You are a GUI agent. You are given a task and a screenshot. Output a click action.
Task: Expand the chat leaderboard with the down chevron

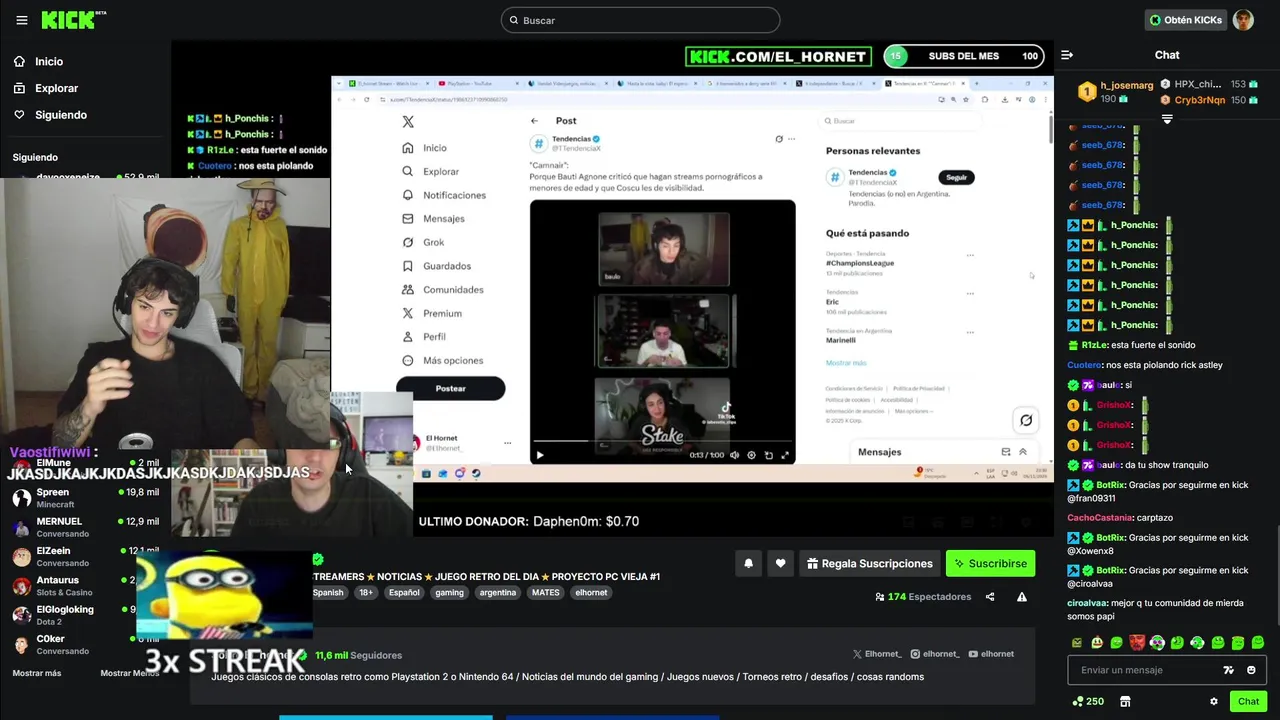(1167, 119)
